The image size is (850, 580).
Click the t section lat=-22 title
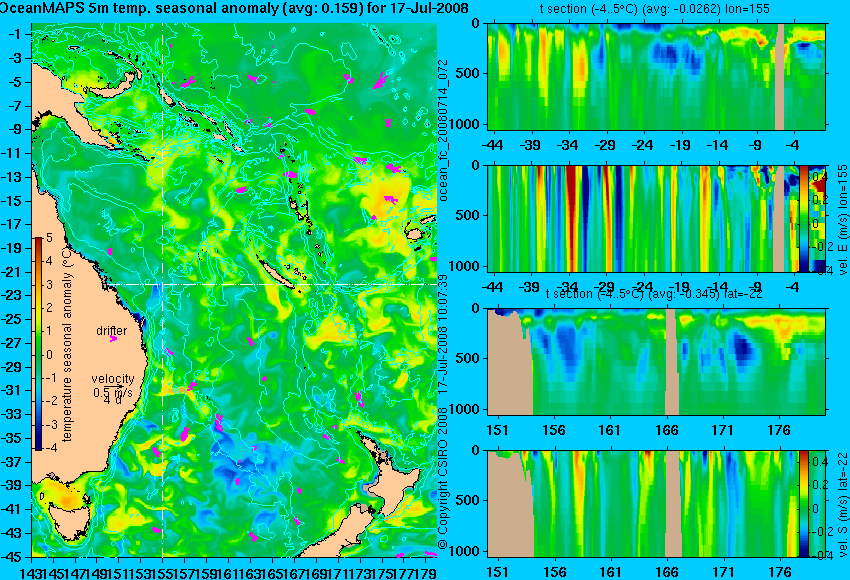point(654,294)
